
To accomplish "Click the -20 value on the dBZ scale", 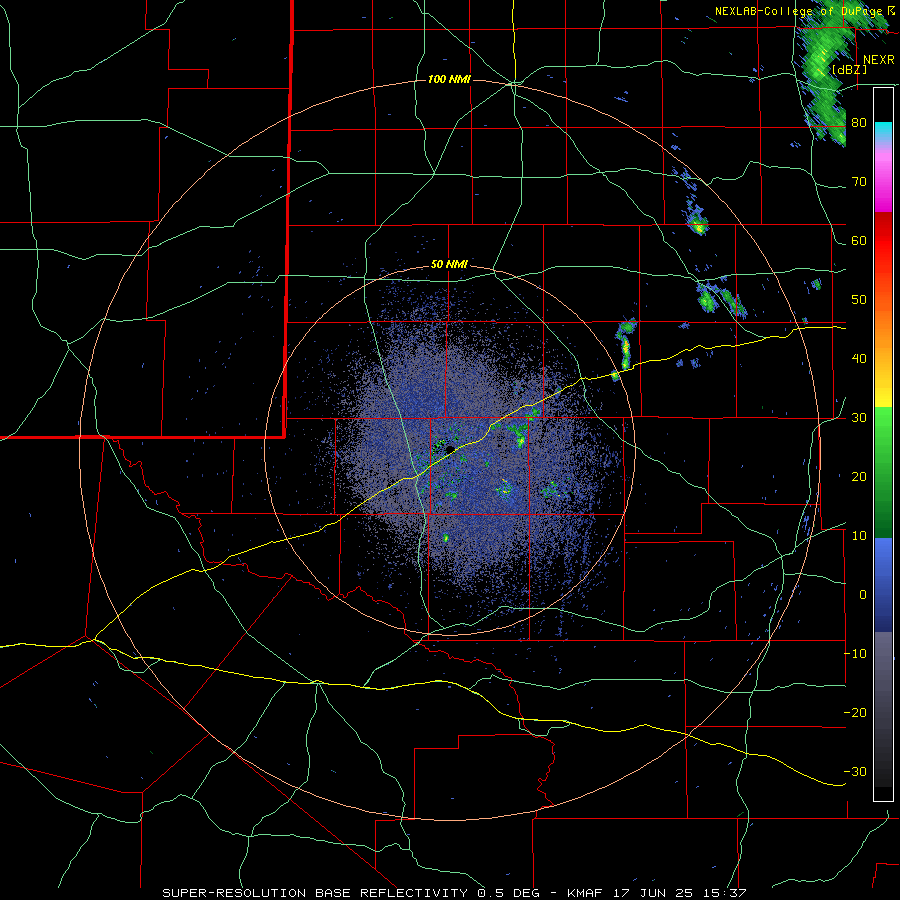I will 855,712.
